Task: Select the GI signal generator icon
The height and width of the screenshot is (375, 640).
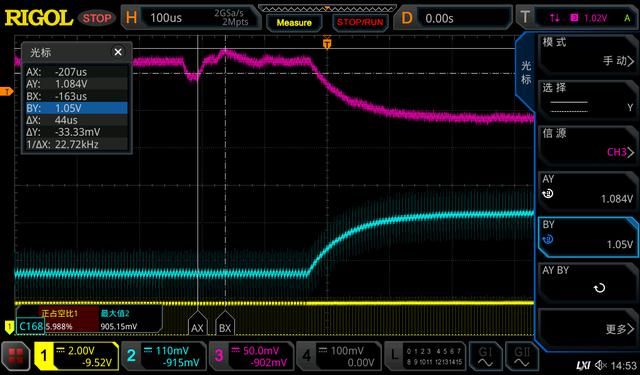Action: click(486, 356)
